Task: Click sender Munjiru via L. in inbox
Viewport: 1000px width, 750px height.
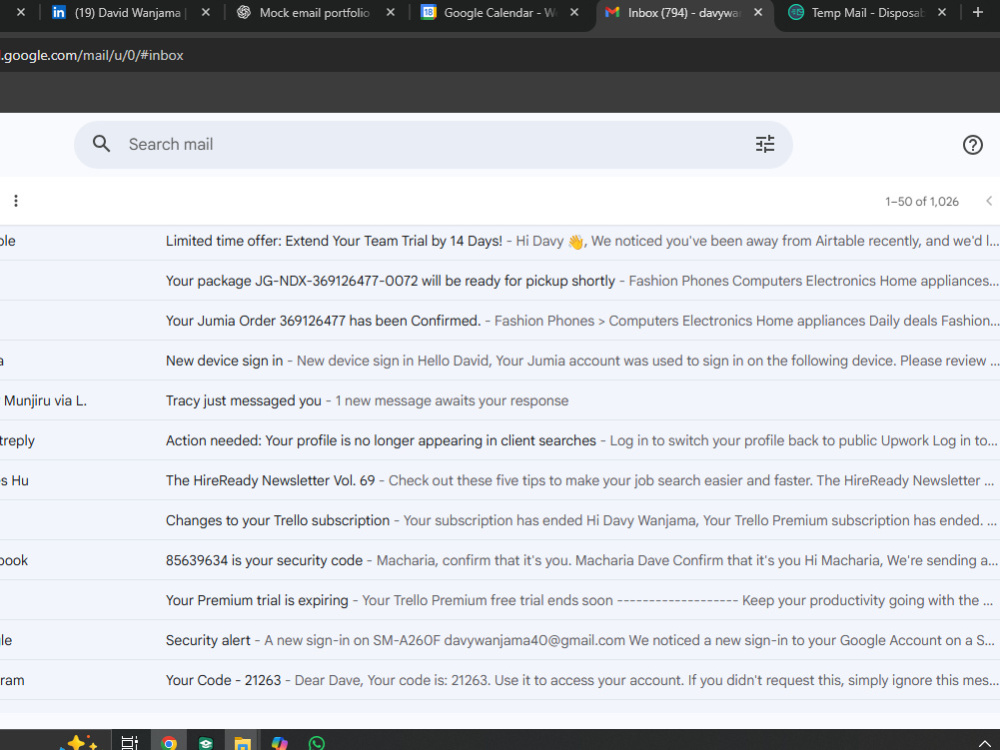Action: (45, 401)
